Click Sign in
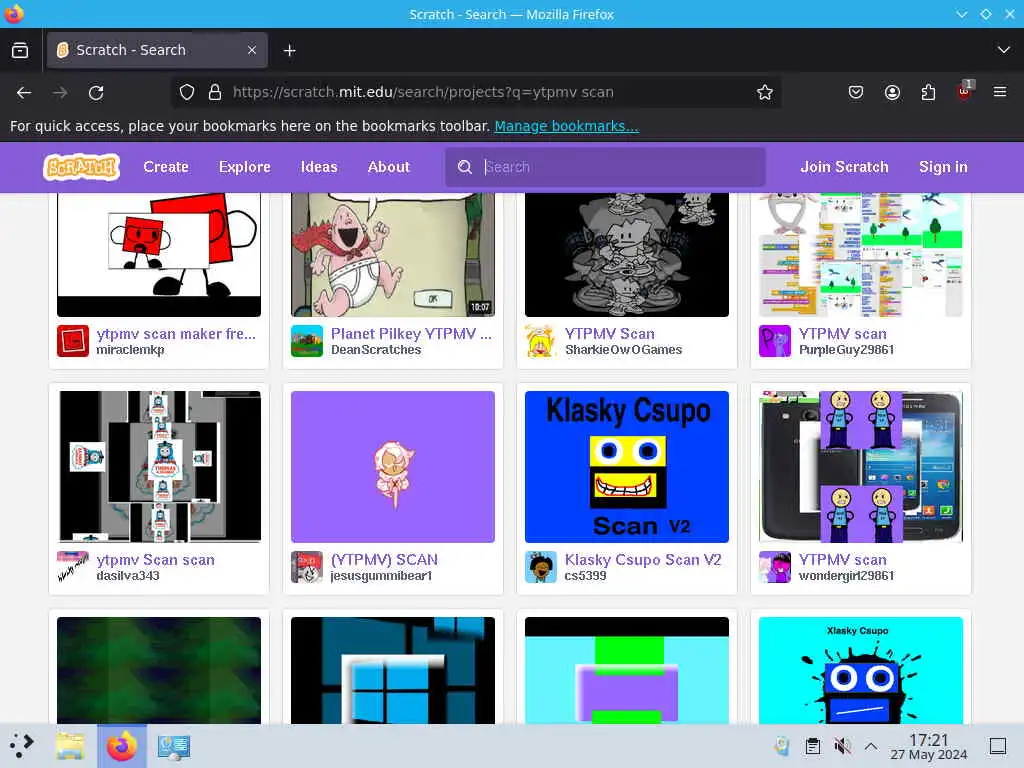Screen dimensions: 1024x768 [x=943, y=167]
